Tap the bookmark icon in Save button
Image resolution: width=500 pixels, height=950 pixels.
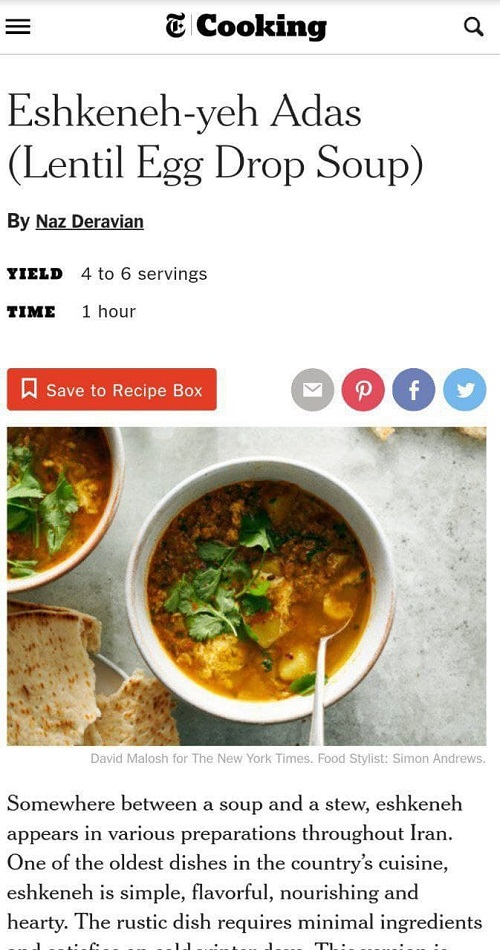click(29, 389)
